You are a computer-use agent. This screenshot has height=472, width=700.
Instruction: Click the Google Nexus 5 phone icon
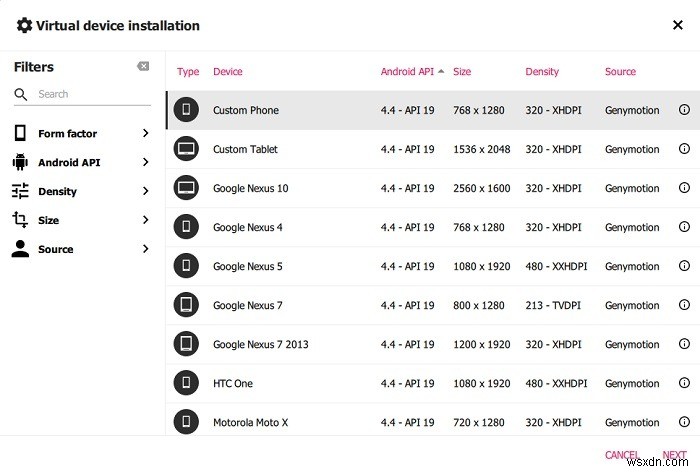[186, 266]
